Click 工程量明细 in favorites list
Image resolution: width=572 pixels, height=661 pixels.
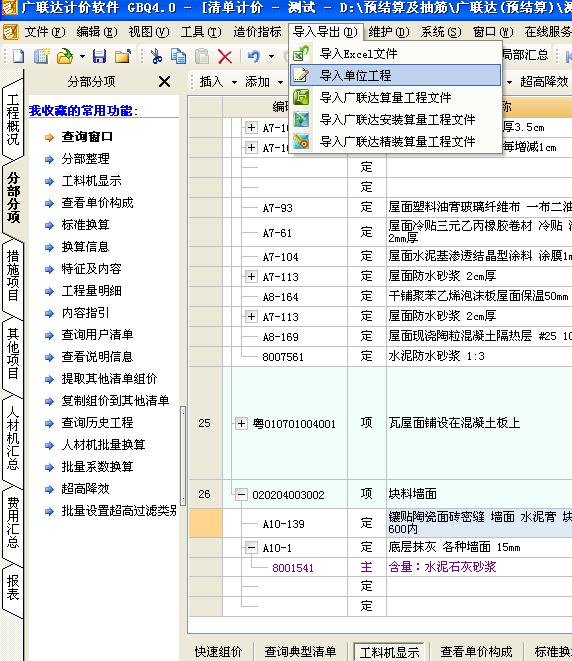click(91, 290)
